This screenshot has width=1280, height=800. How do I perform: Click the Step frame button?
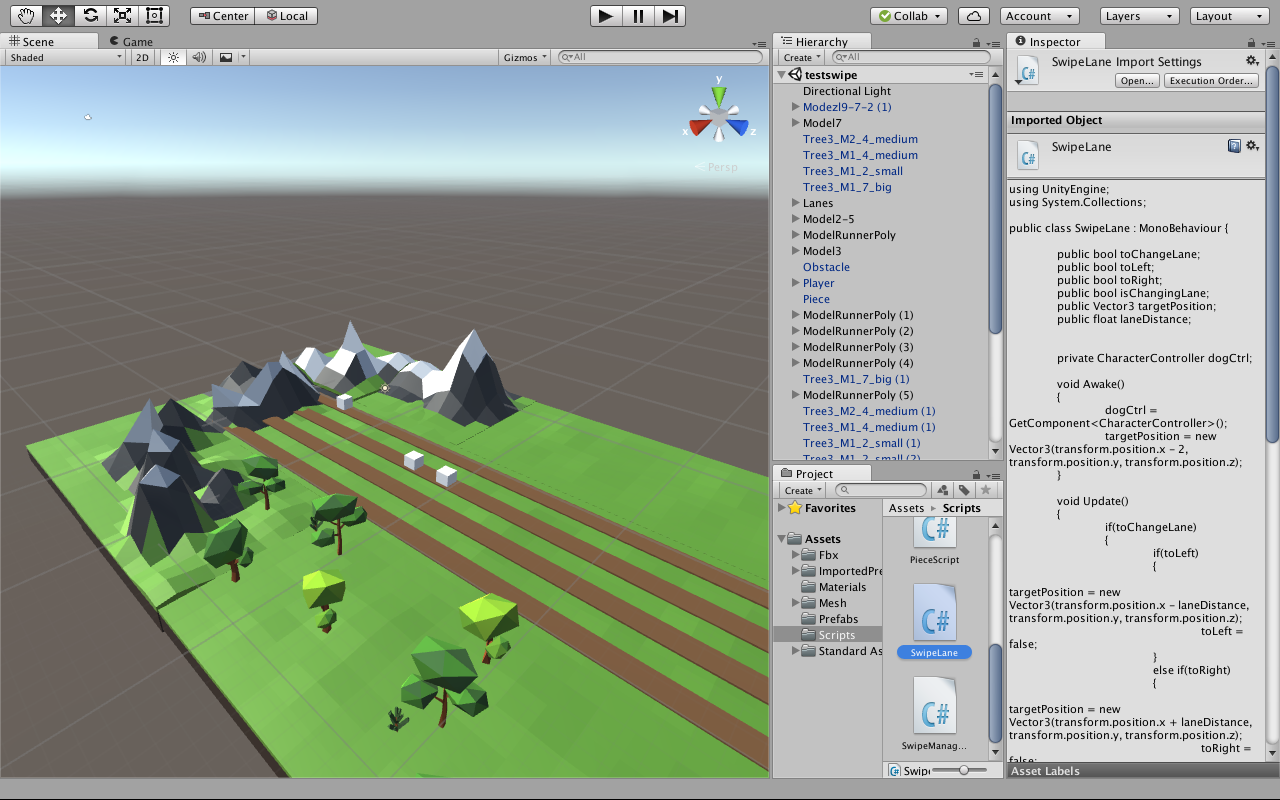click(670, 16)
